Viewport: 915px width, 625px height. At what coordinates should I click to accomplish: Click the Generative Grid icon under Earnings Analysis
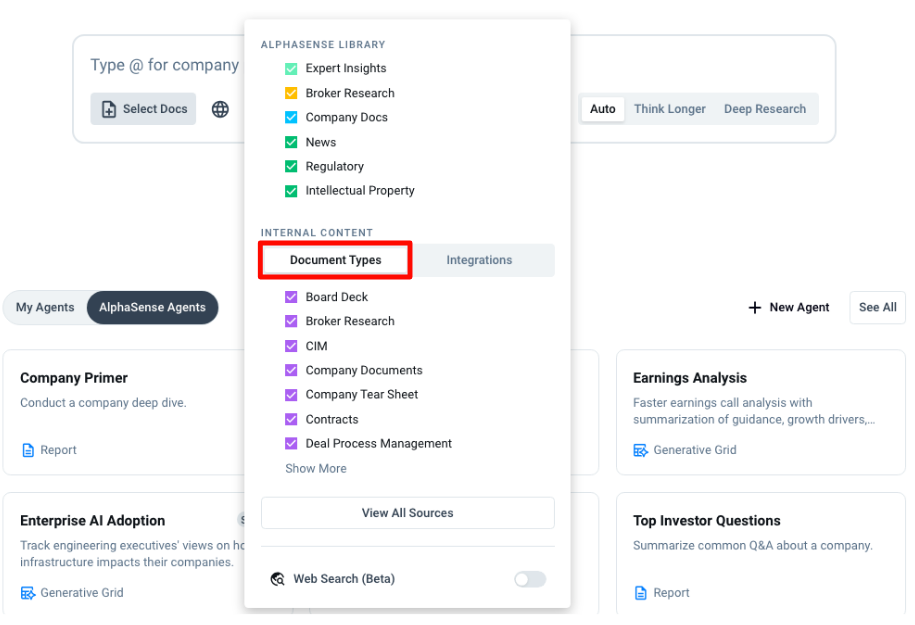(x=641, y=450)
